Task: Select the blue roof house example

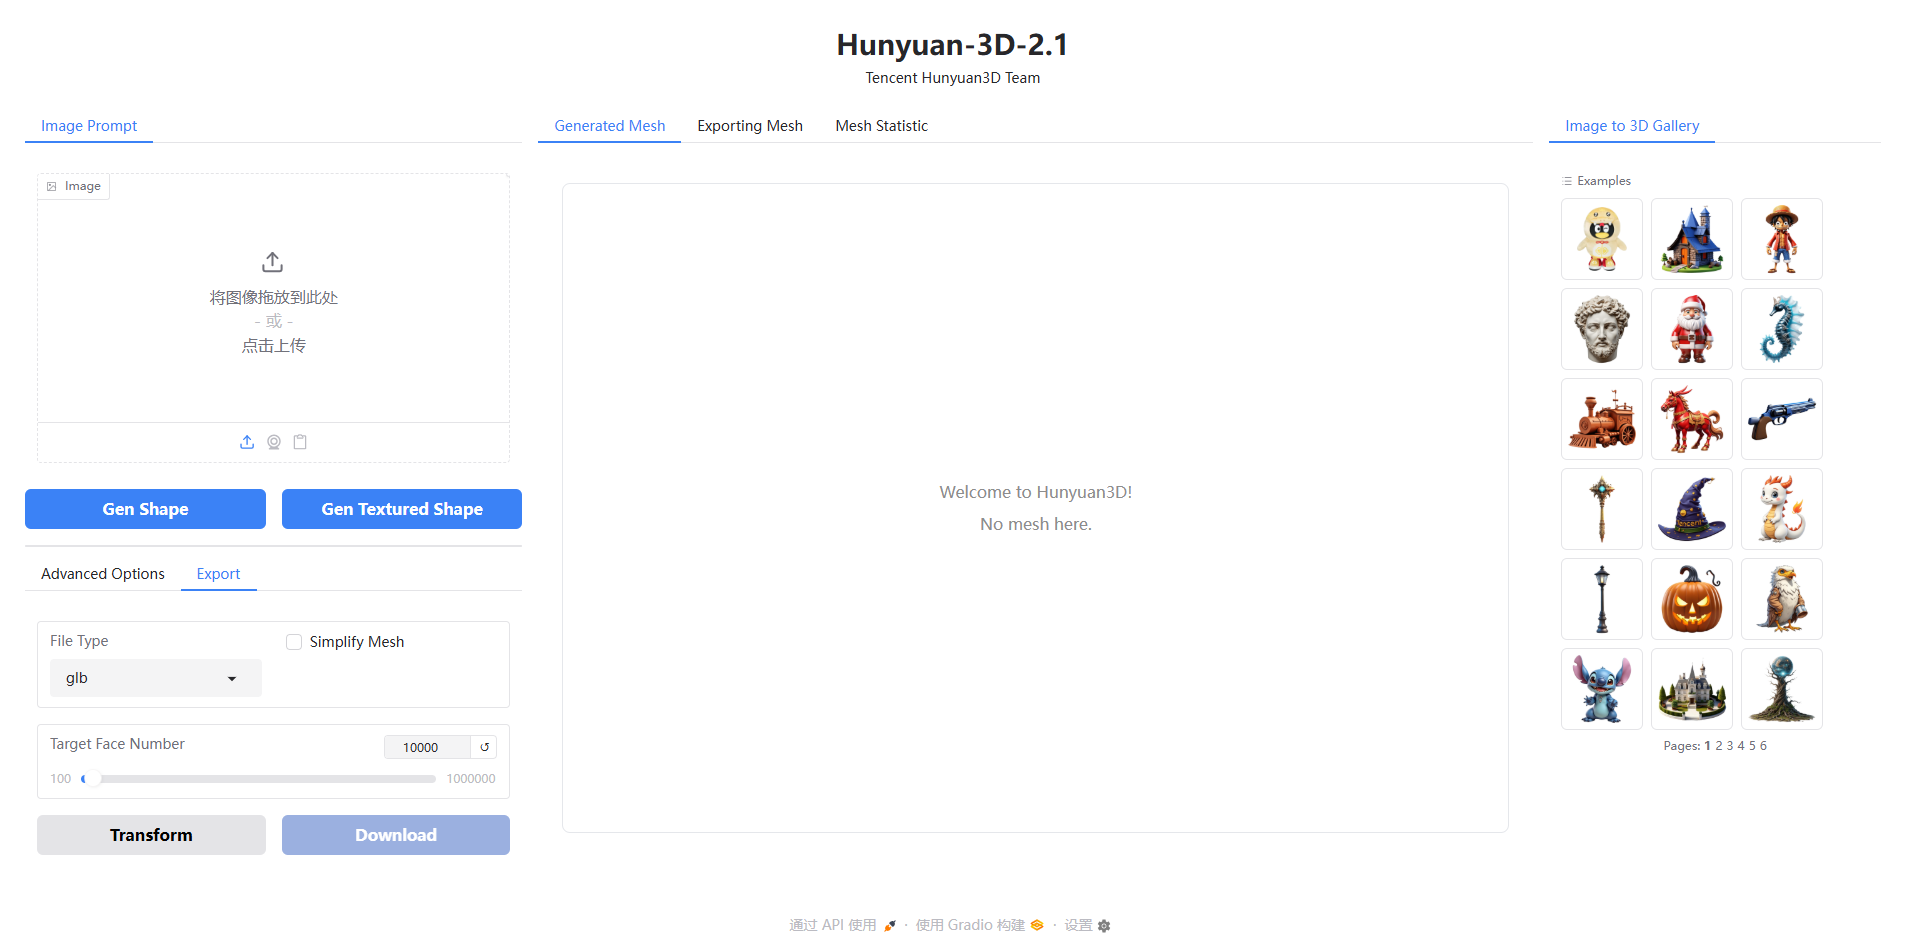Action: pos(1692,239)
